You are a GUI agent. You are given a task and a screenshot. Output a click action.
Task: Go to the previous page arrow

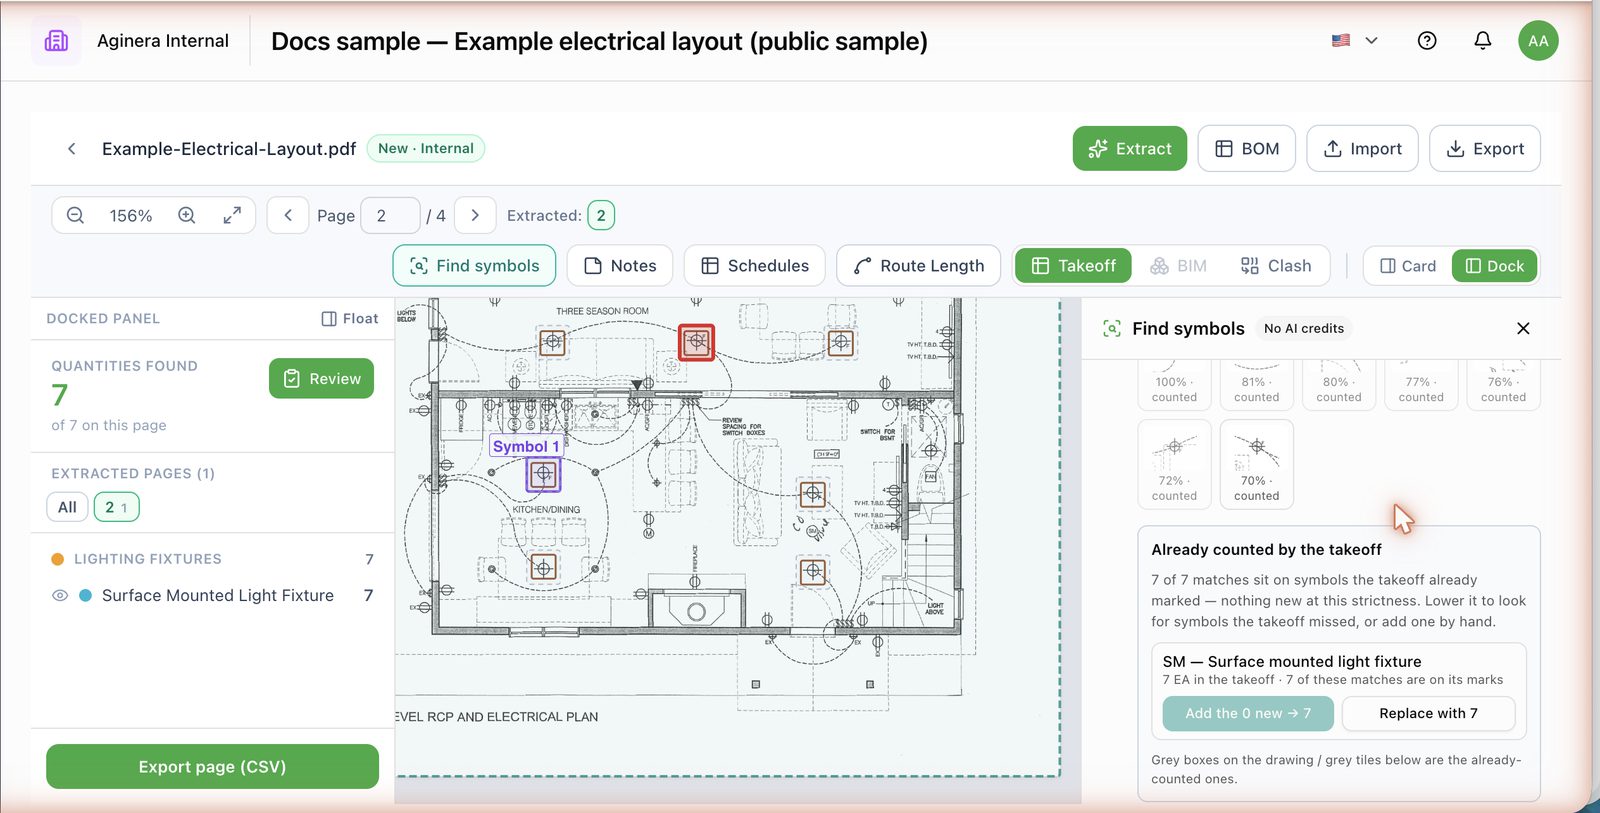point(288,215)
